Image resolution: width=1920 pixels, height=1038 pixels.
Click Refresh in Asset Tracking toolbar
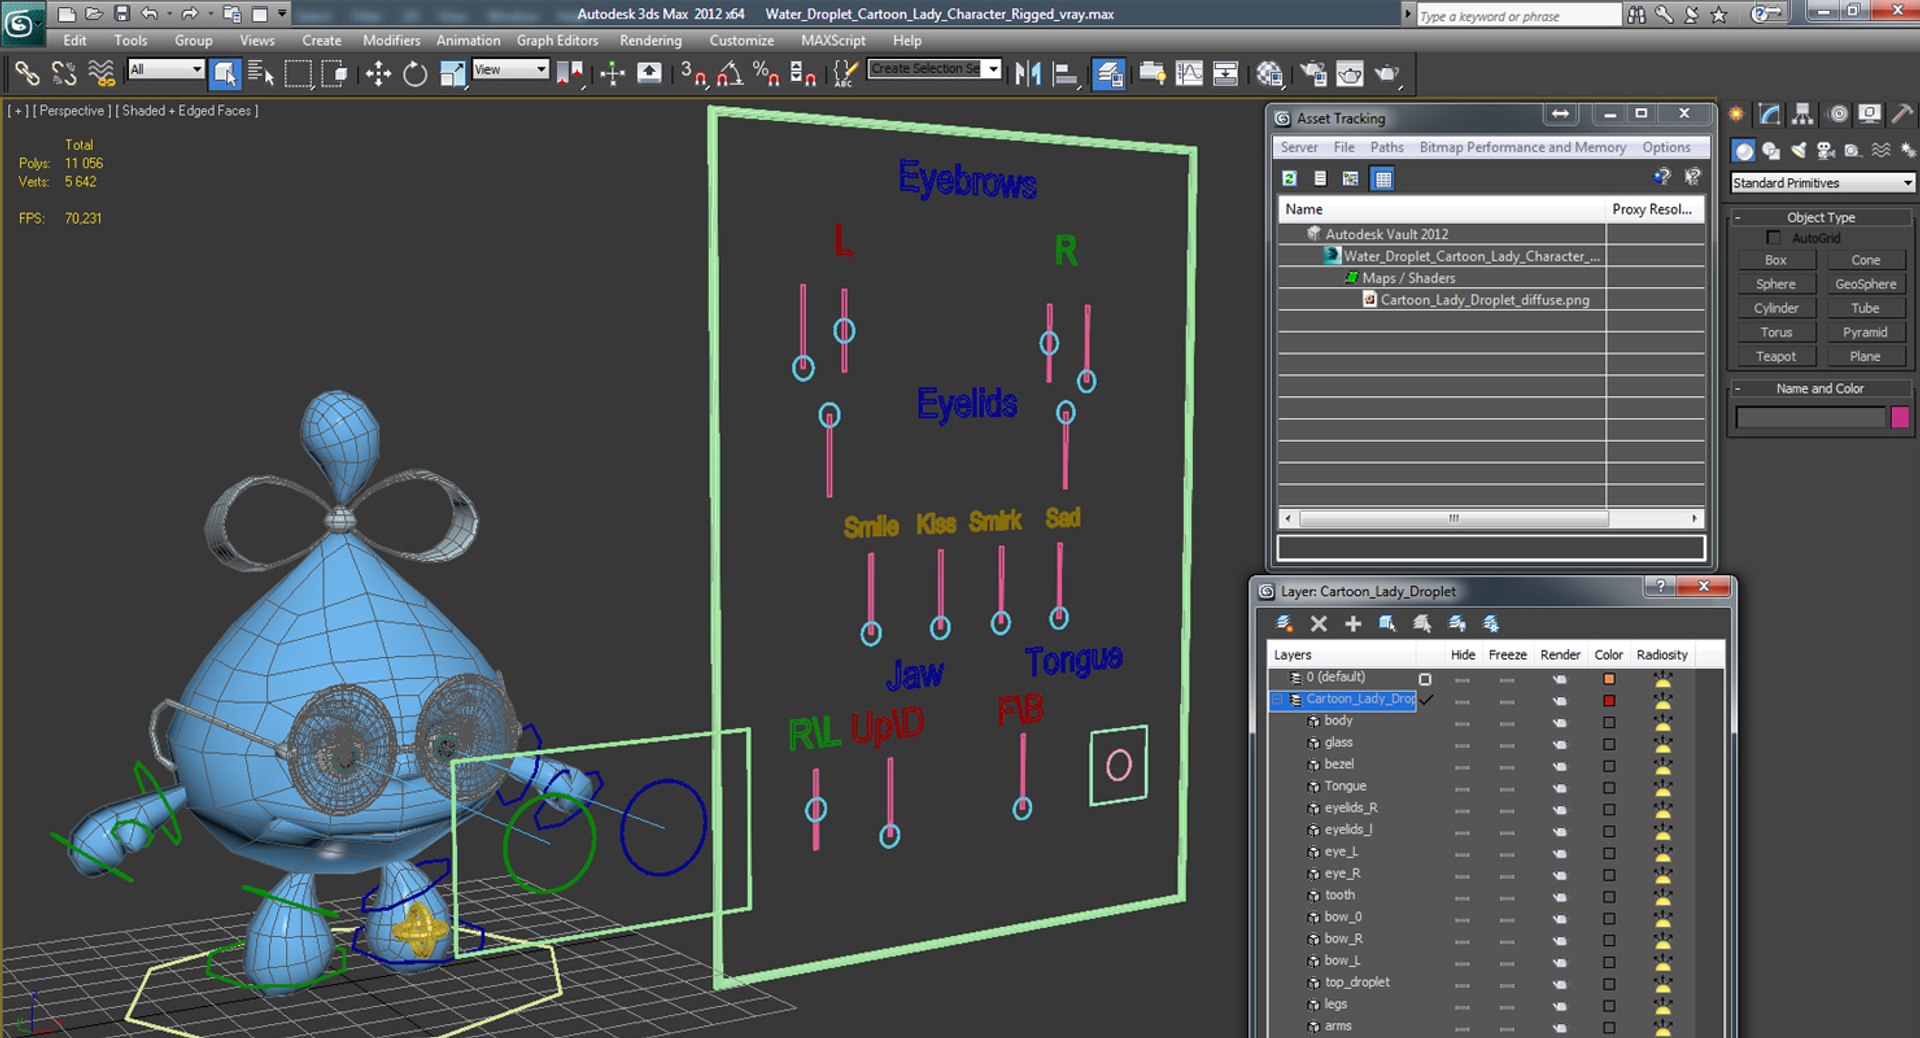(1289, 178)
